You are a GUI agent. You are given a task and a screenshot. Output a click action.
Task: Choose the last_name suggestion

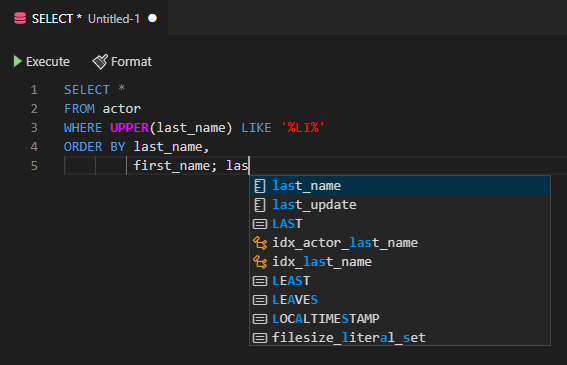tap(400, 186)
